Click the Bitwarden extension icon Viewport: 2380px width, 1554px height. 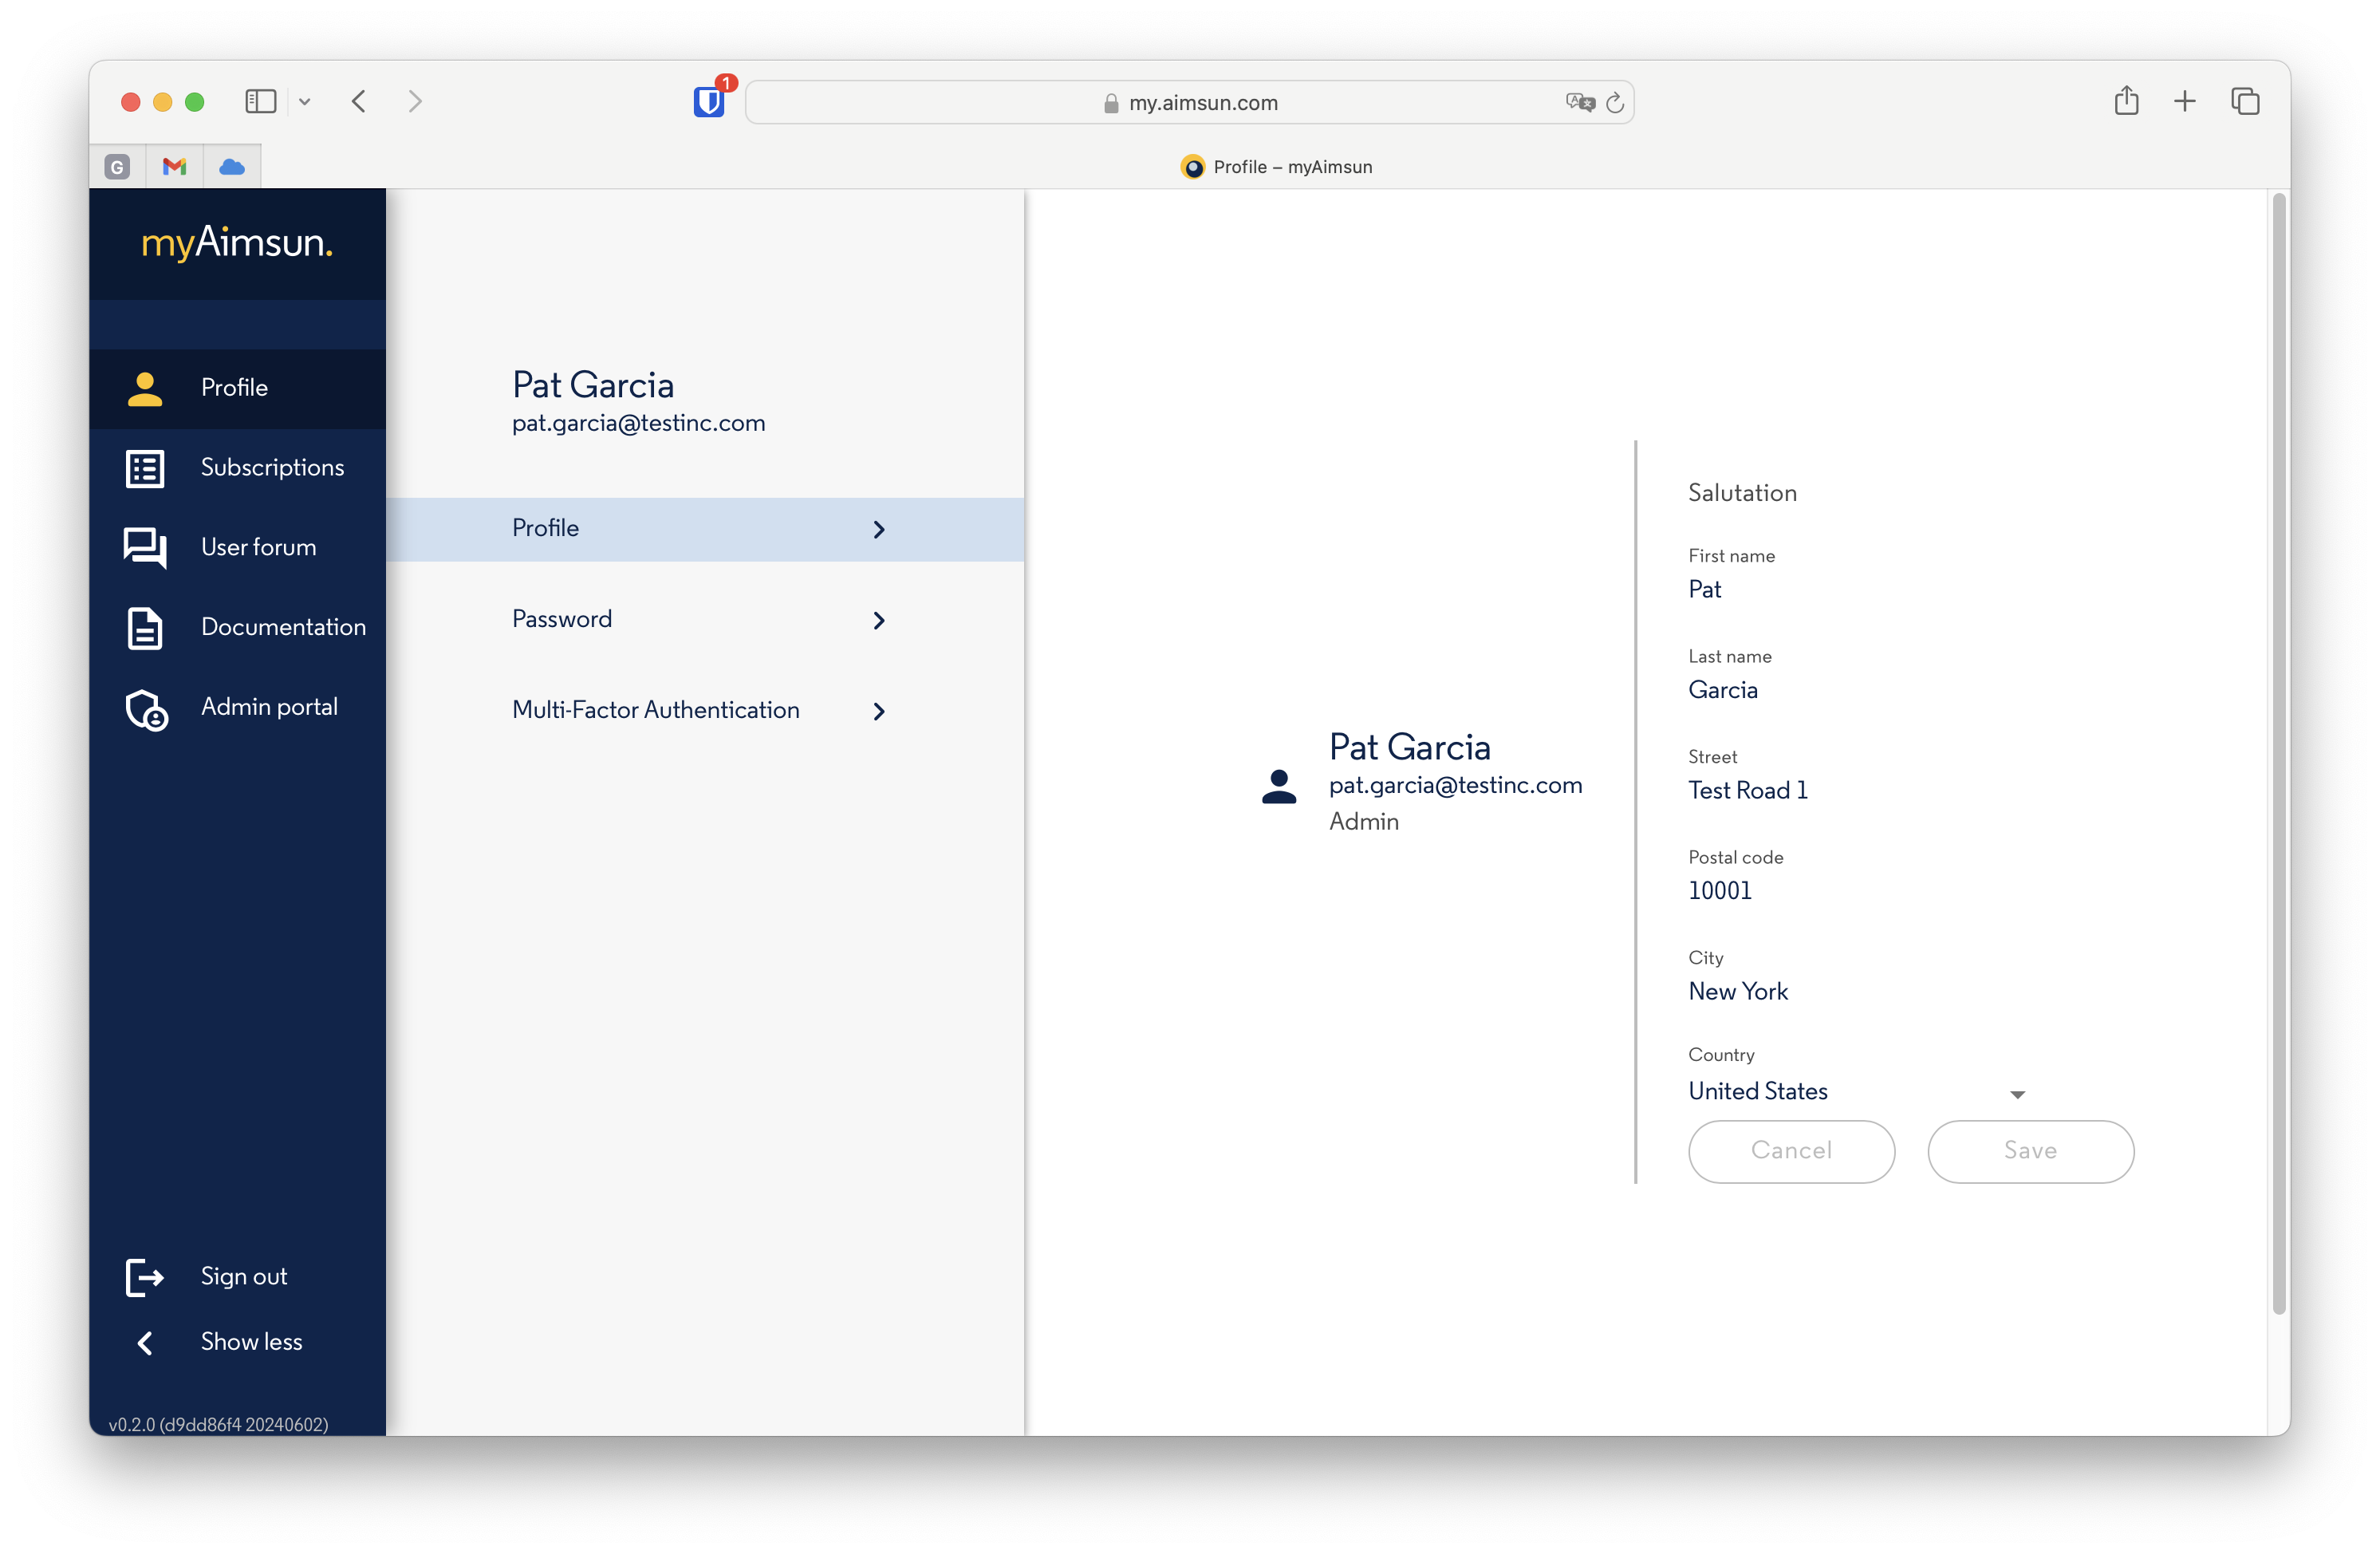(709, 102)
